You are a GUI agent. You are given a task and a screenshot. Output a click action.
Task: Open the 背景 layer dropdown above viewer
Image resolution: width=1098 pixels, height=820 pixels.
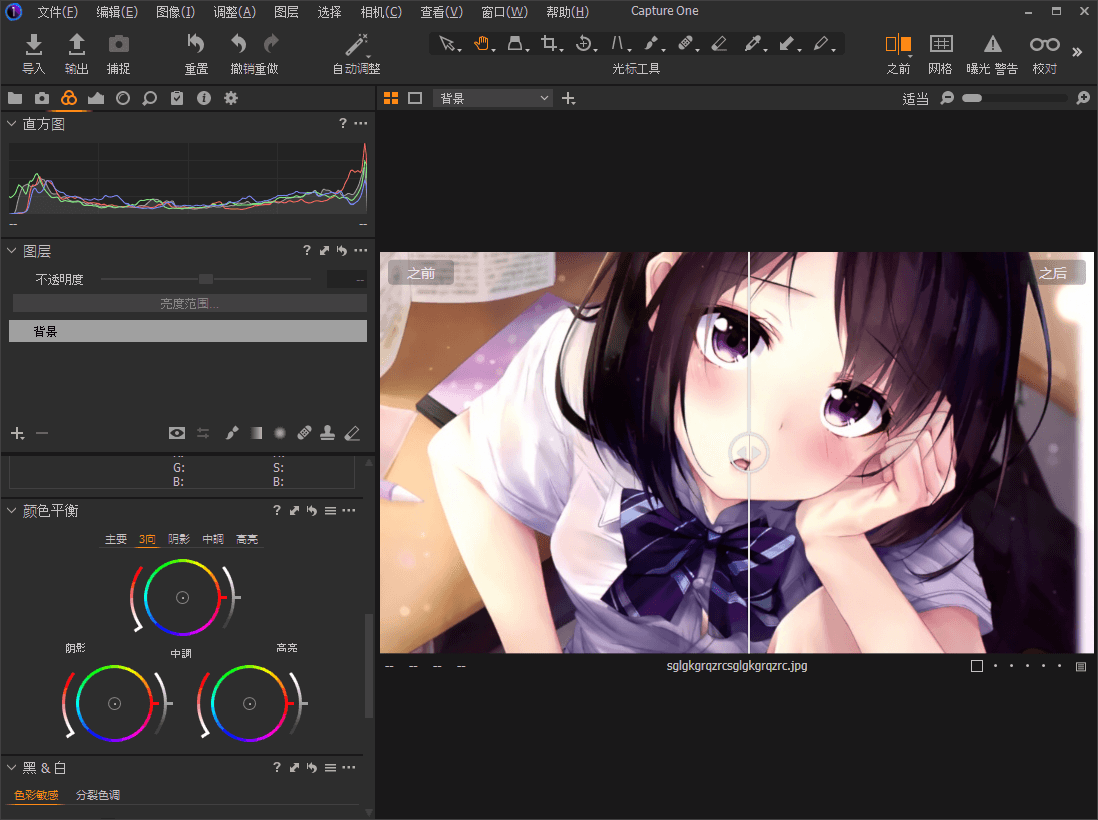[493, 98]
